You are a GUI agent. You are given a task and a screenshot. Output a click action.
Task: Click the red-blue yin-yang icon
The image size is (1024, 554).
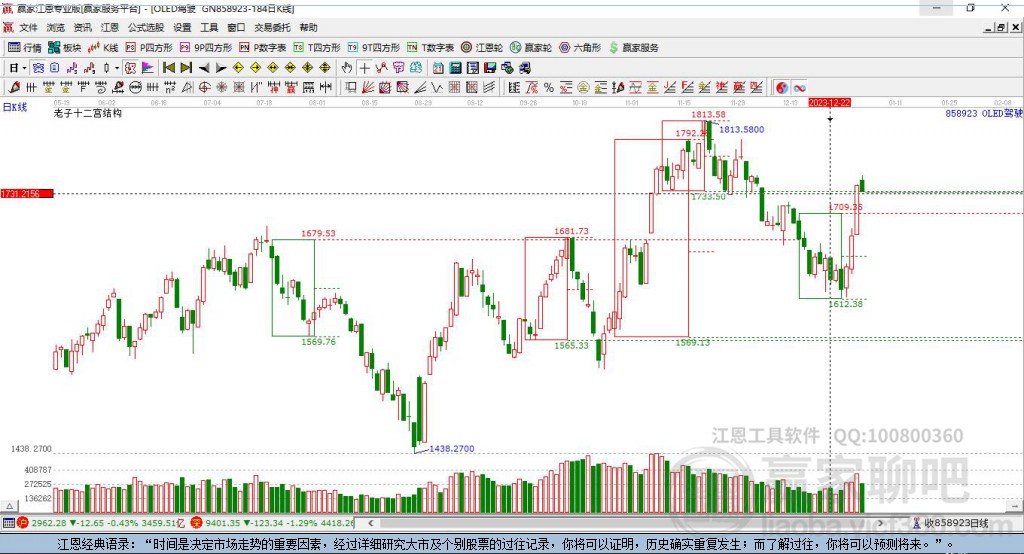[782, 88]
